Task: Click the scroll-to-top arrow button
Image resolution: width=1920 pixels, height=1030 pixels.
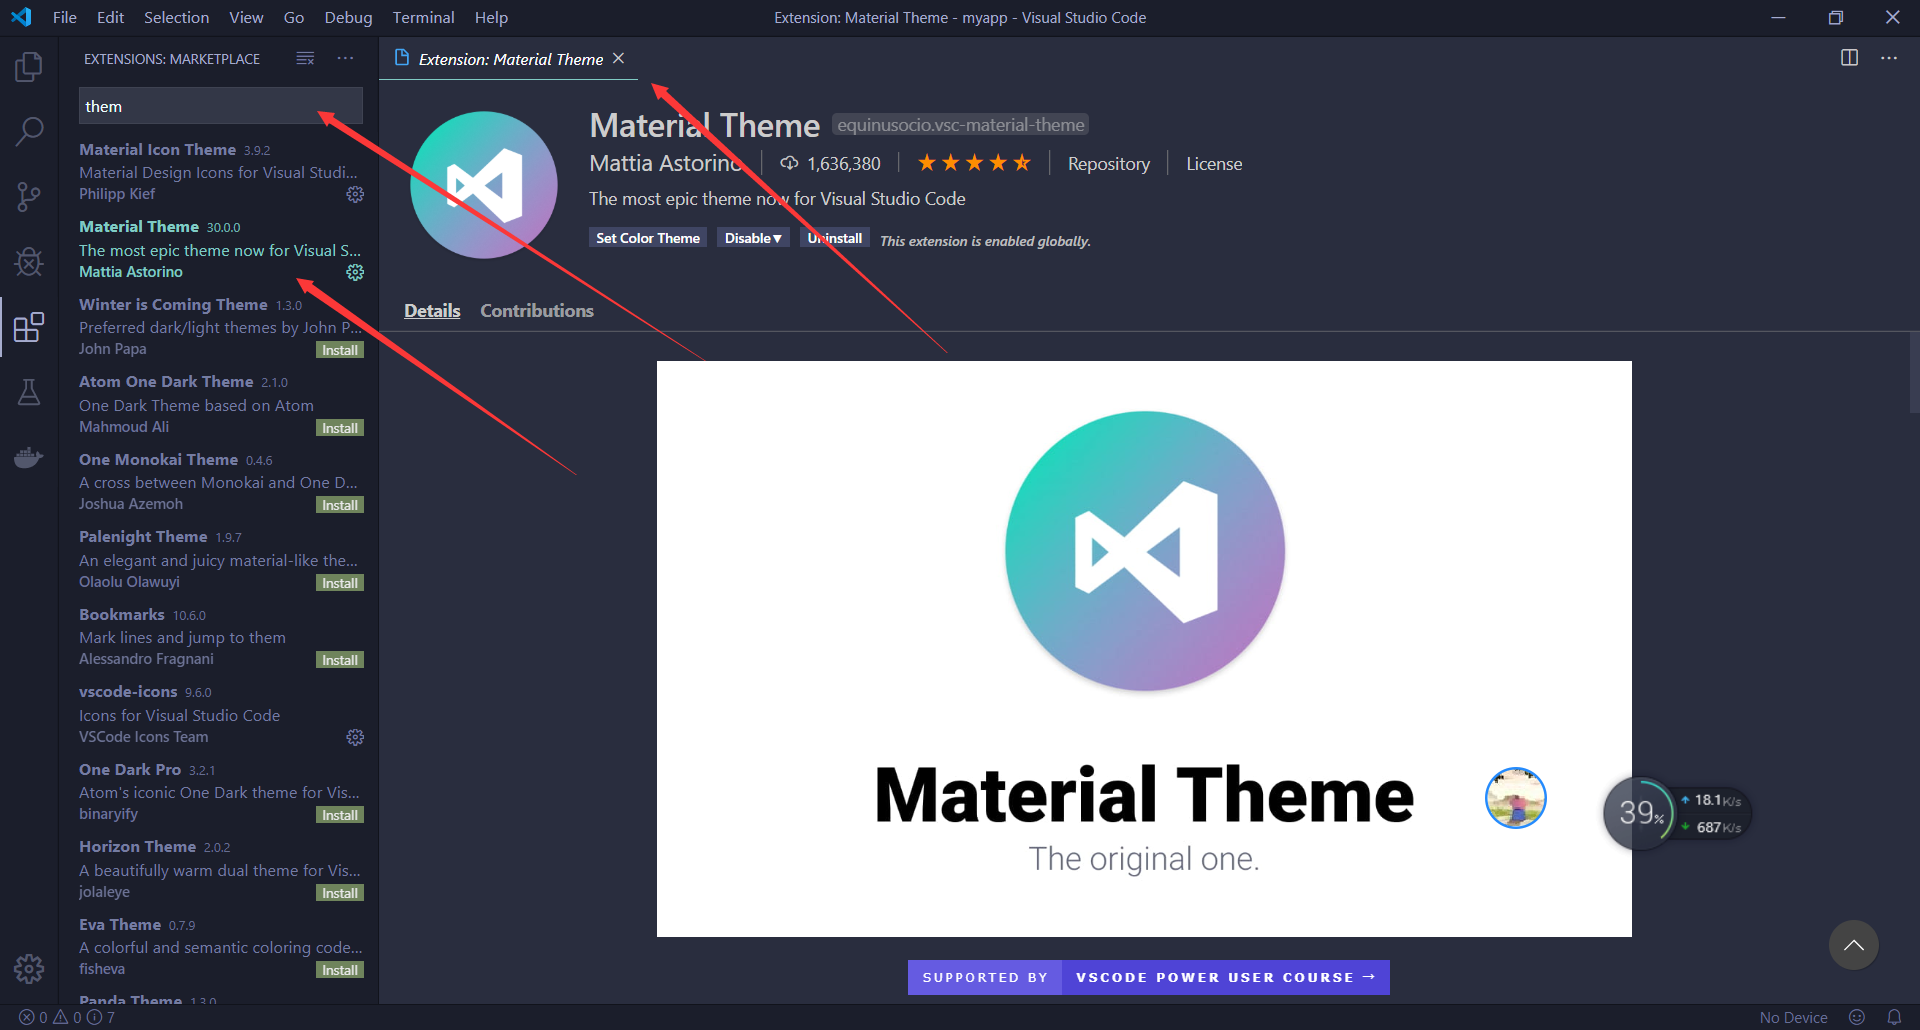Action: pyautogui.click(x=1853, y=944)
